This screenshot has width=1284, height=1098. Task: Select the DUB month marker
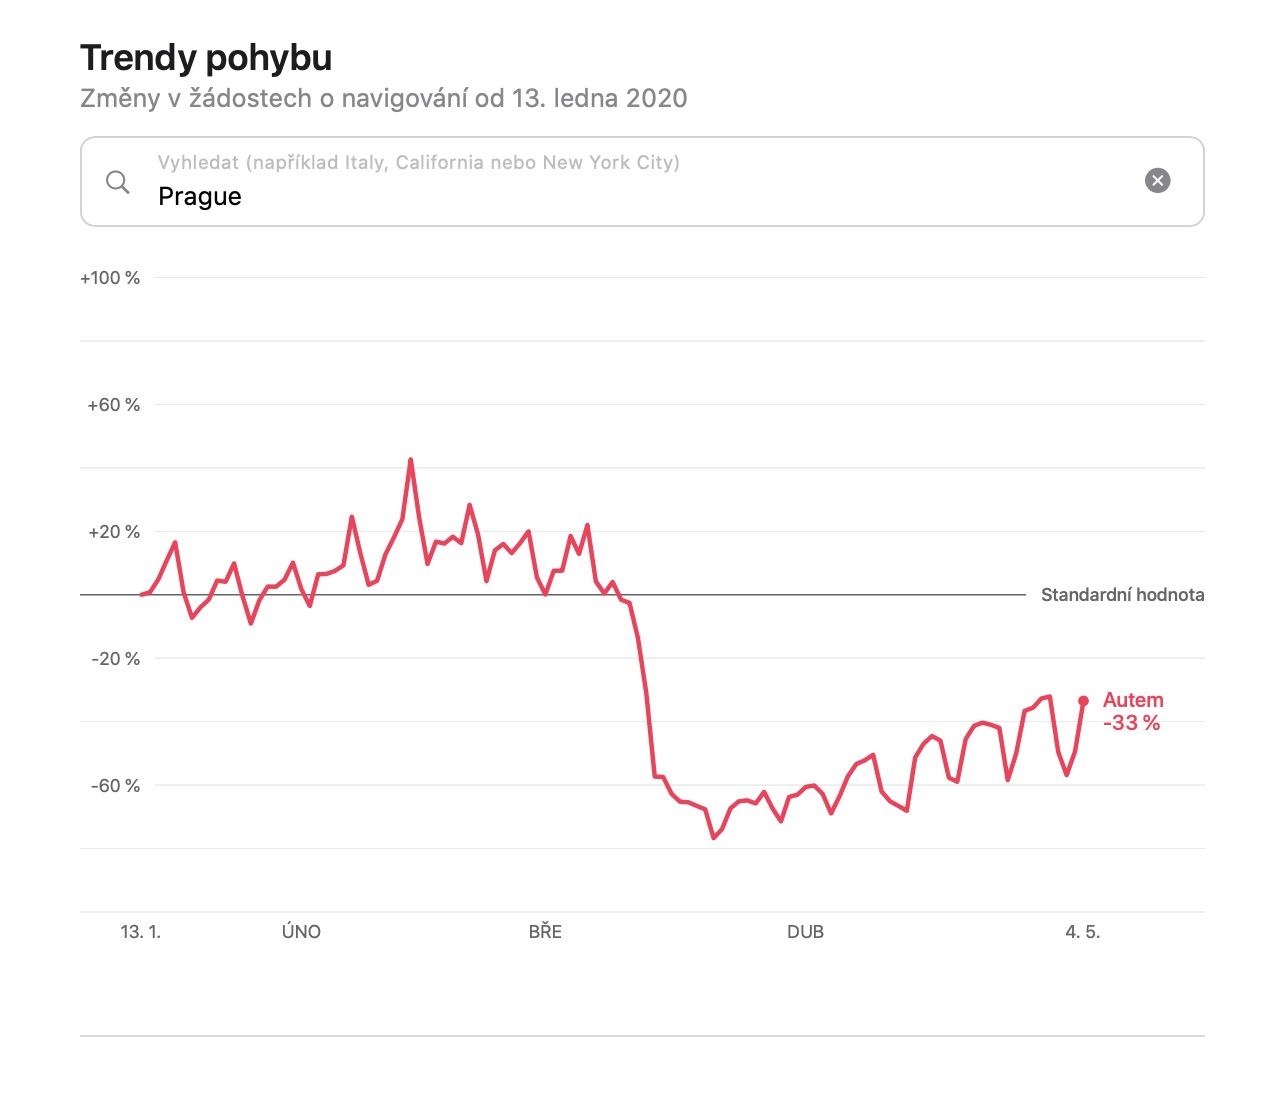point(805,932)
